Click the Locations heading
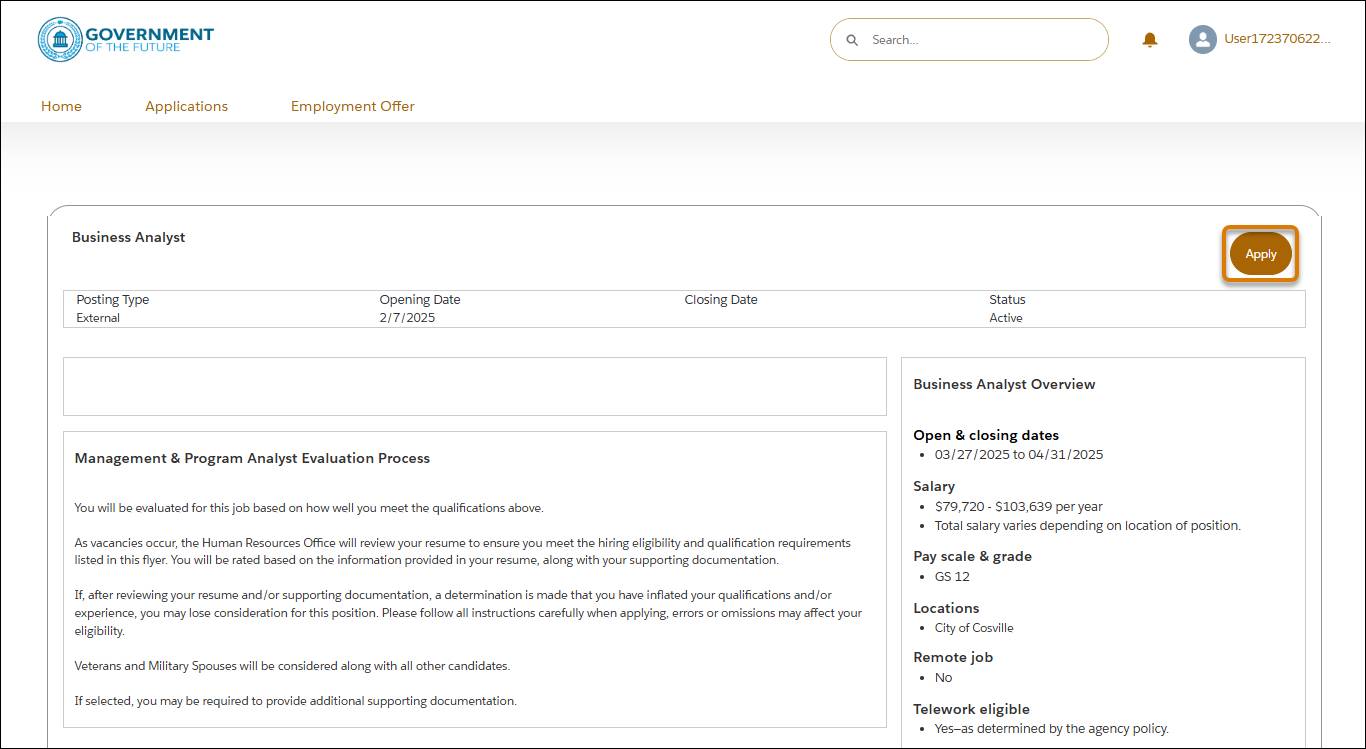The height and width of the screenshot is (749, 1366). [x=946, y=608]
